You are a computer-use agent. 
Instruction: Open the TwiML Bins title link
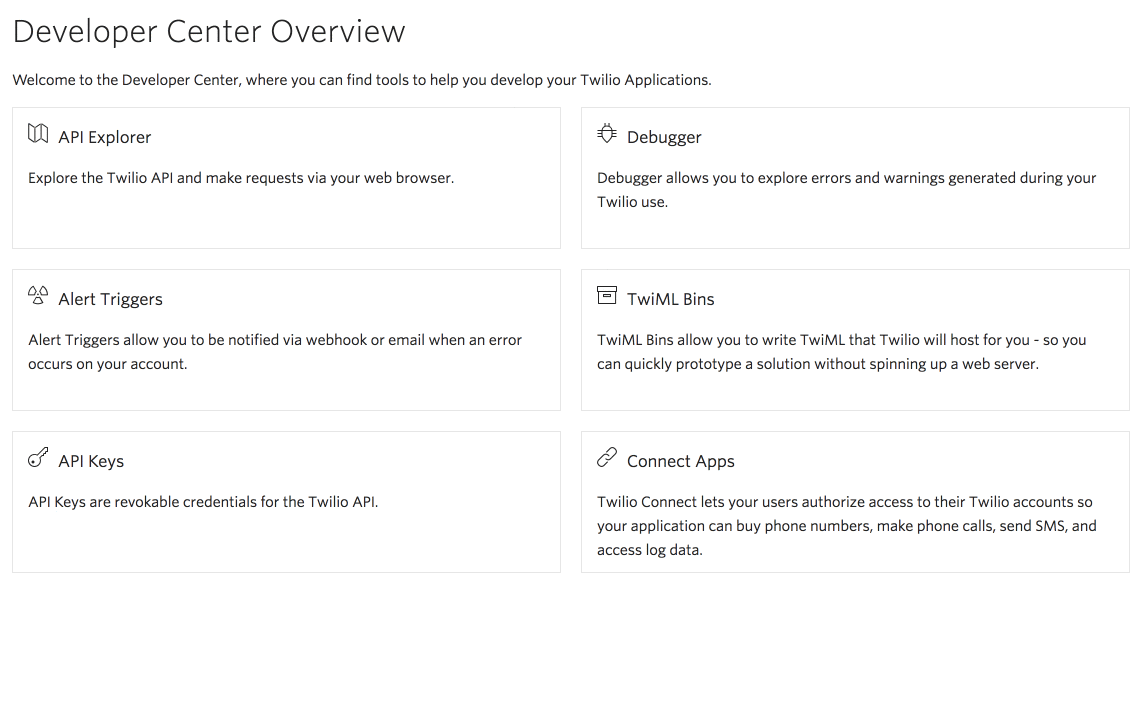coord(670,299)
